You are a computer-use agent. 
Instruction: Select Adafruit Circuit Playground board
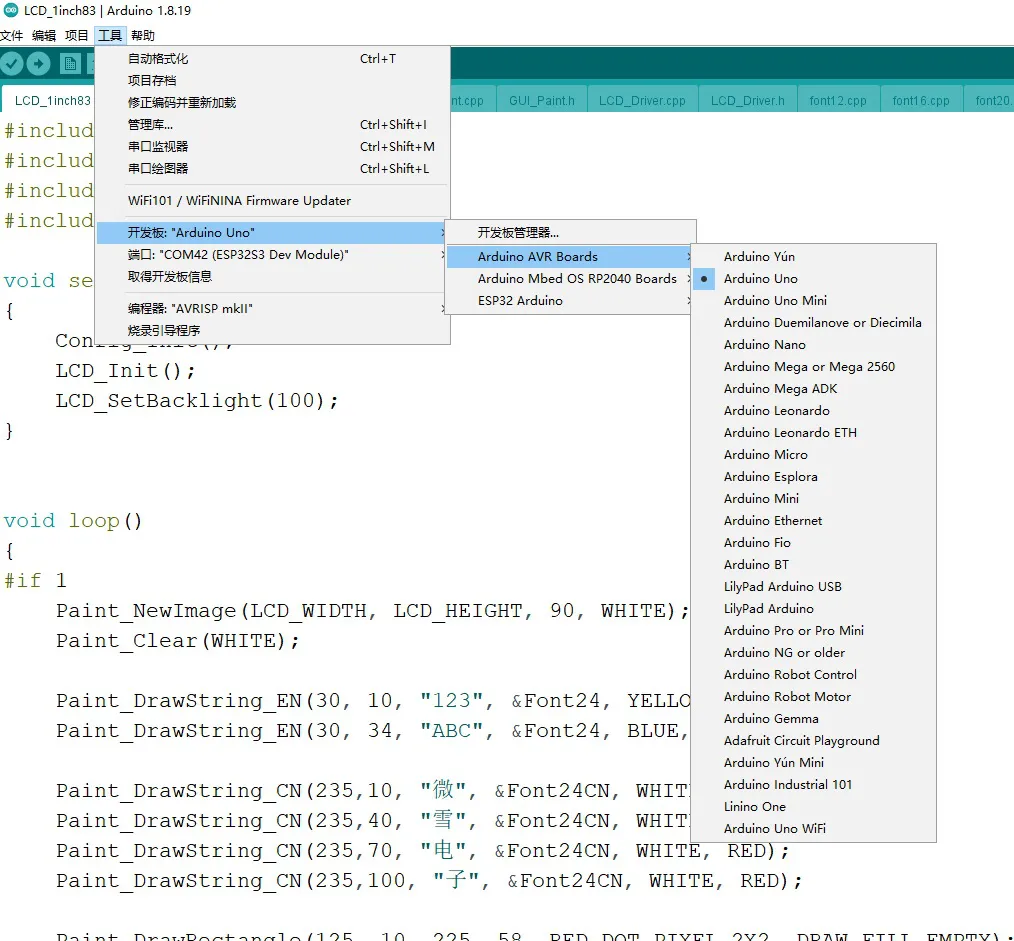(814, 741)
